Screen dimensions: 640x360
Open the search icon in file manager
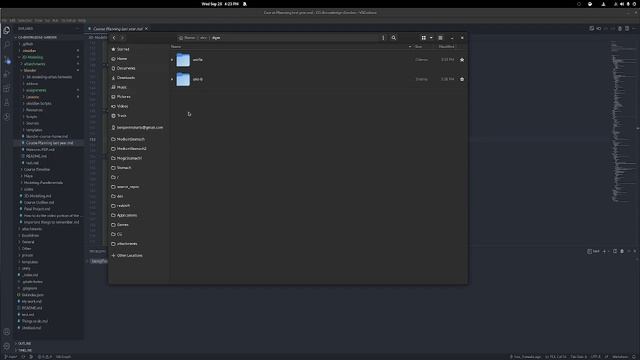pyautogui.click(x=393, y=38)
